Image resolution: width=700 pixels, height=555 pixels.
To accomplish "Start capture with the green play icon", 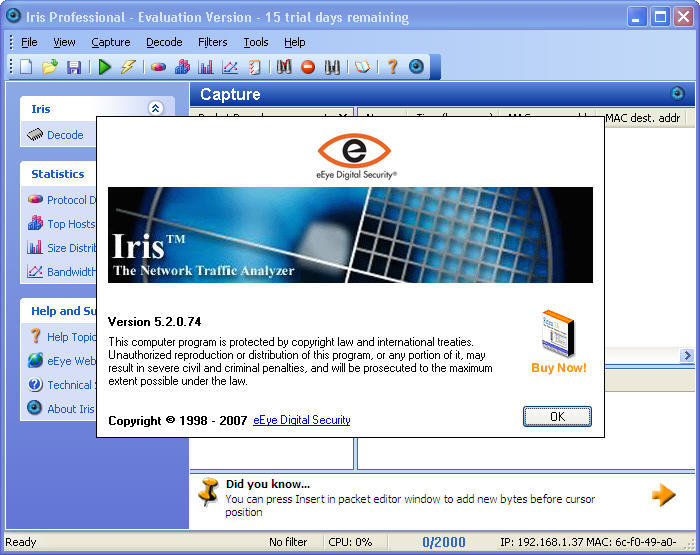I will 105,67.
